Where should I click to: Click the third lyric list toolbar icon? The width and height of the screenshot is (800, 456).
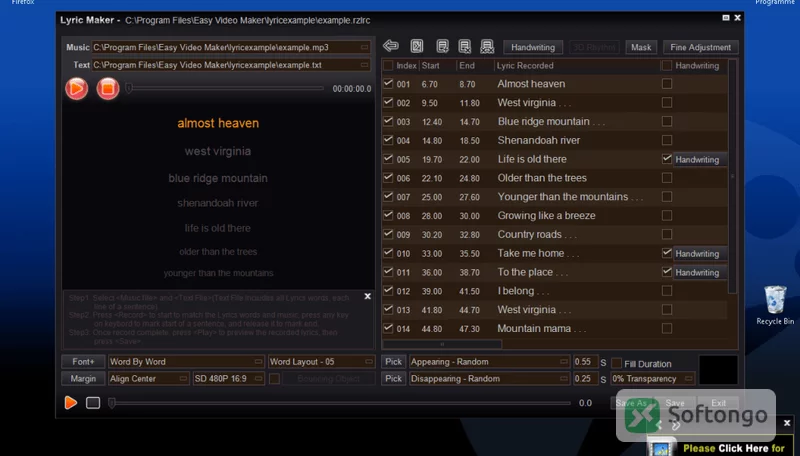click(x=442, y=46)
